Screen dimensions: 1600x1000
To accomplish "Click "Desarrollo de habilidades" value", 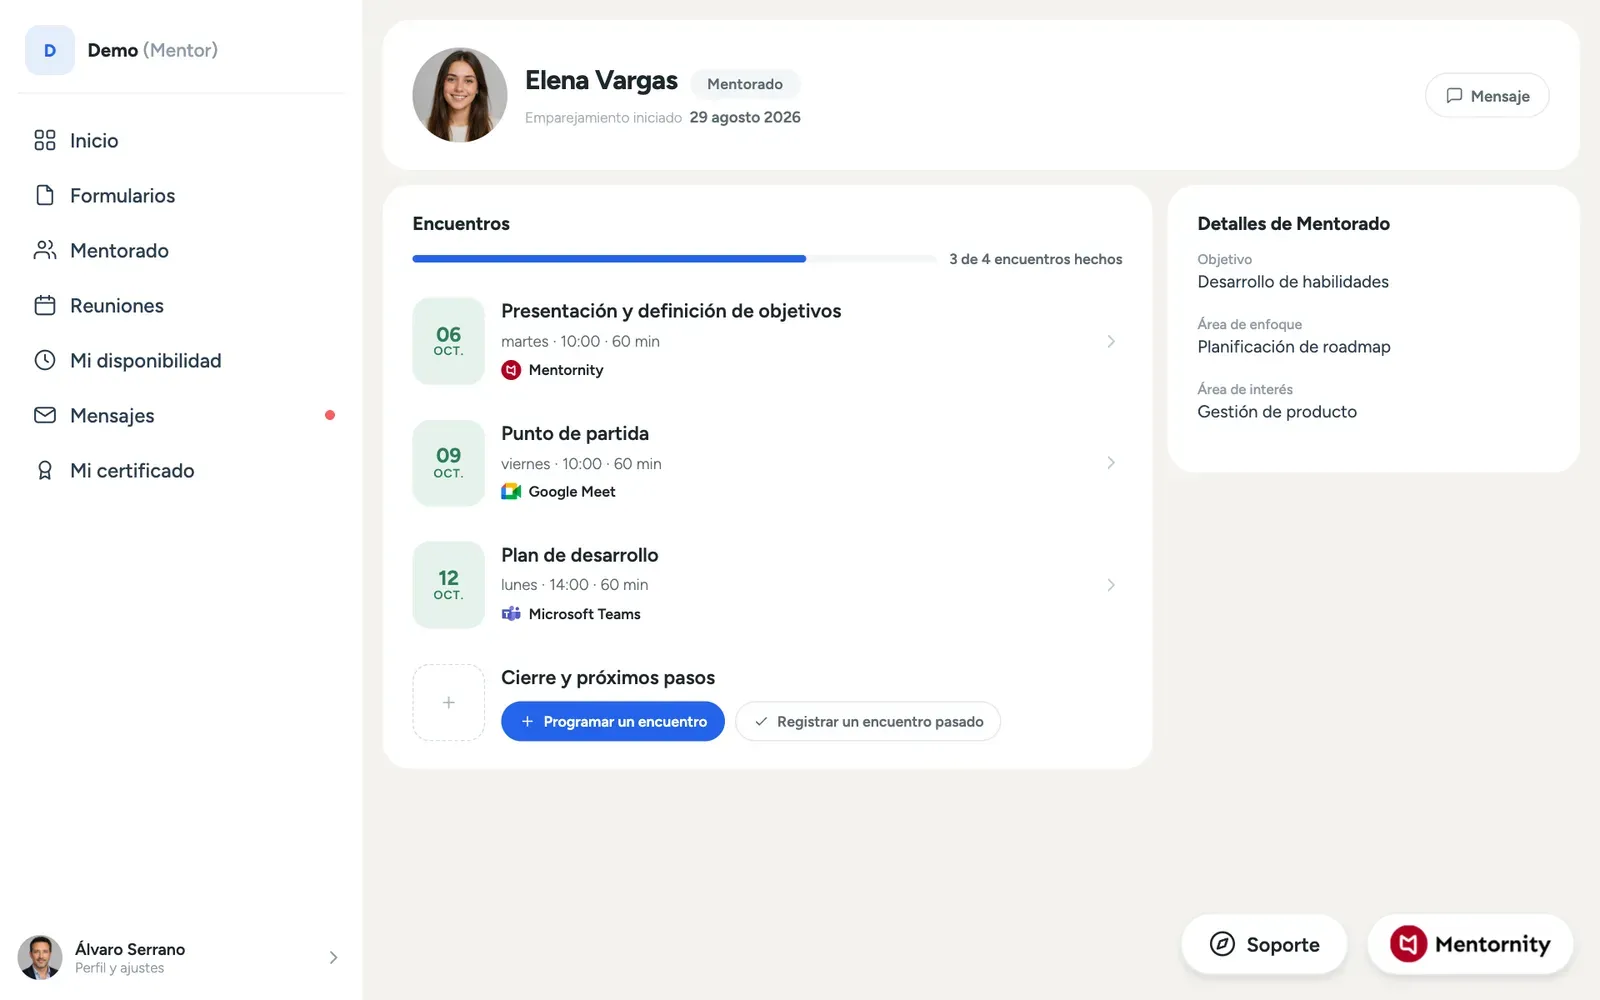I will (1293, 282).
